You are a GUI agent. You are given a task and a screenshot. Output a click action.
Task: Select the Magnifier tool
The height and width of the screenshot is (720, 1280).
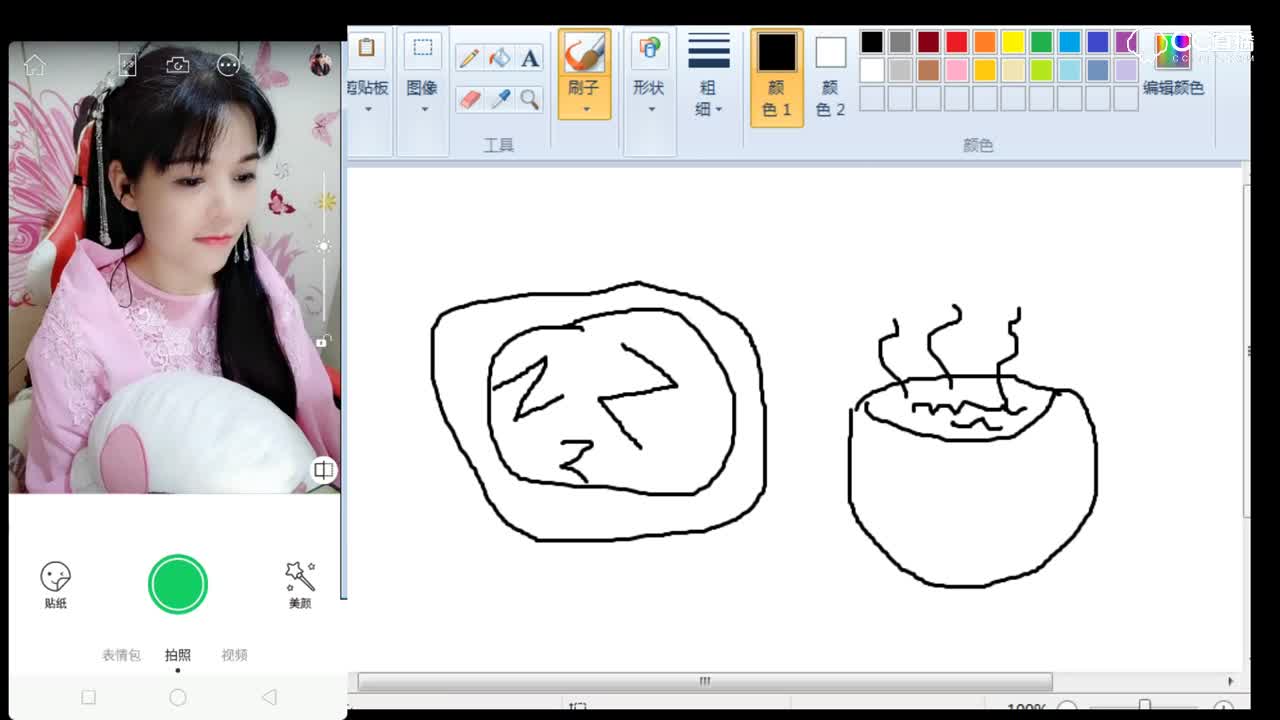(530, 99)
